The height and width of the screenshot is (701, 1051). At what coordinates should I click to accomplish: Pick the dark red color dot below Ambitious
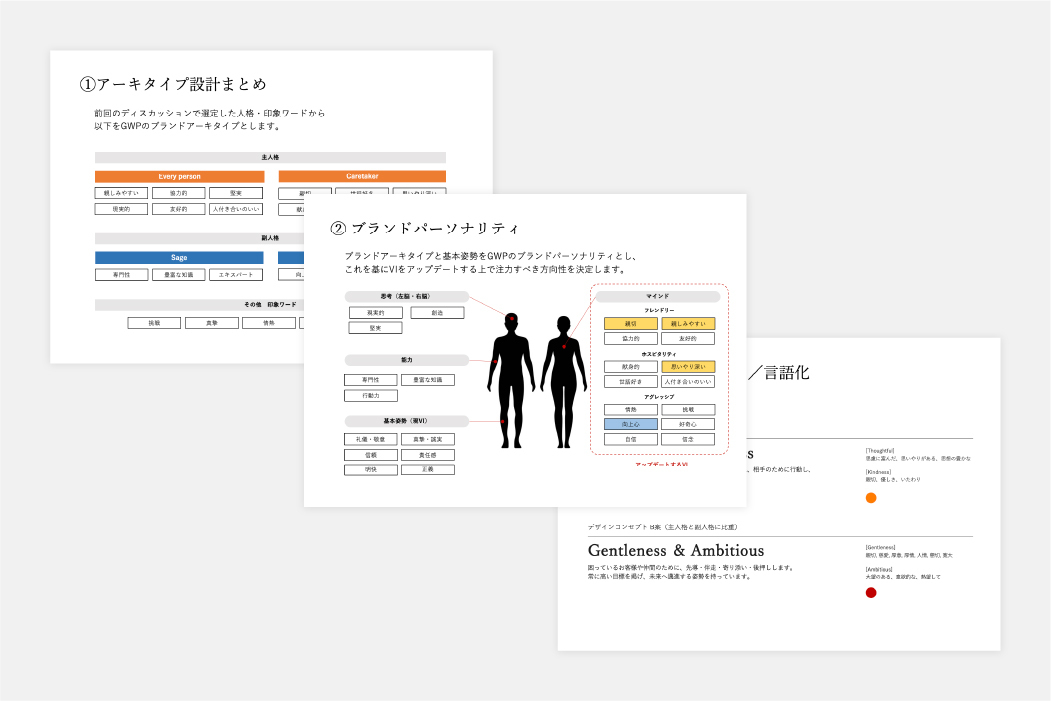tap(871, 592)
